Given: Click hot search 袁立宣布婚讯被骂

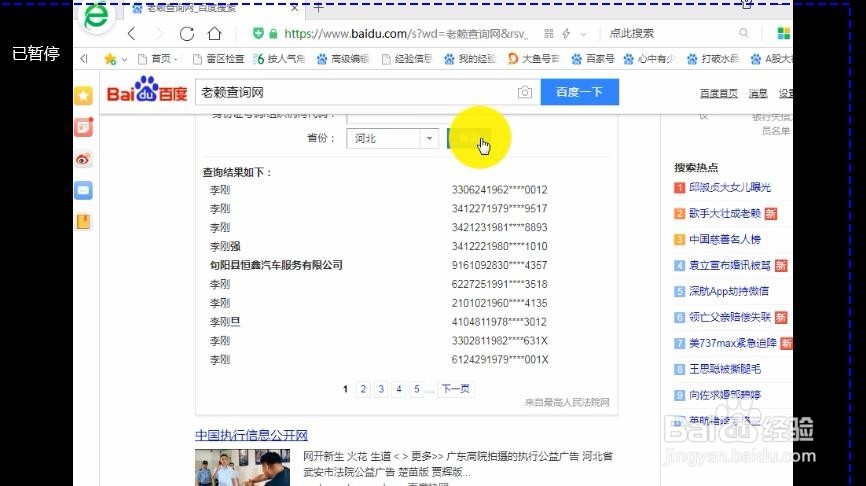Looking at the screenshot, I should click(730, 265).
